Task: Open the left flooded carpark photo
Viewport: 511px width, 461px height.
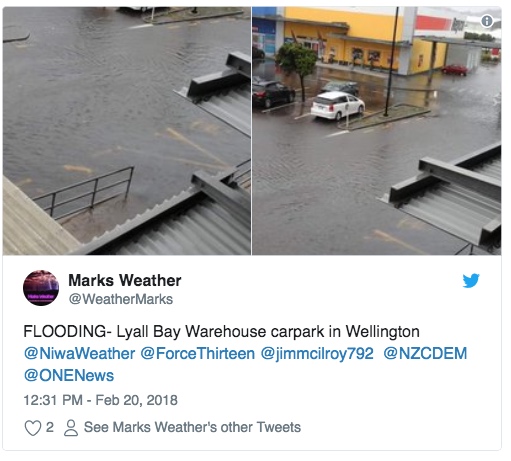Action: [x=127, y=131]
